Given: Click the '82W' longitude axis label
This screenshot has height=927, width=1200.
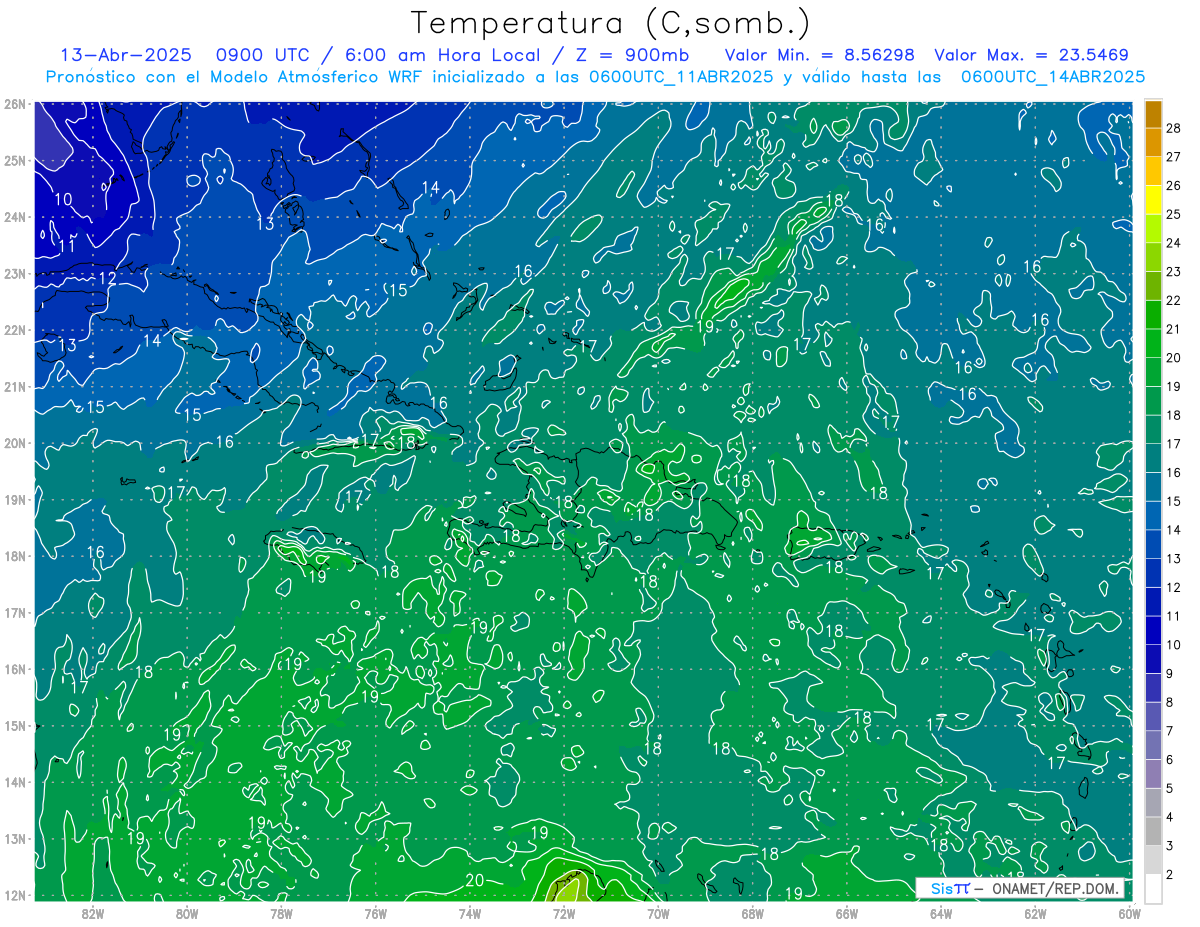Looking at the screenshot, I should point(93,913).
